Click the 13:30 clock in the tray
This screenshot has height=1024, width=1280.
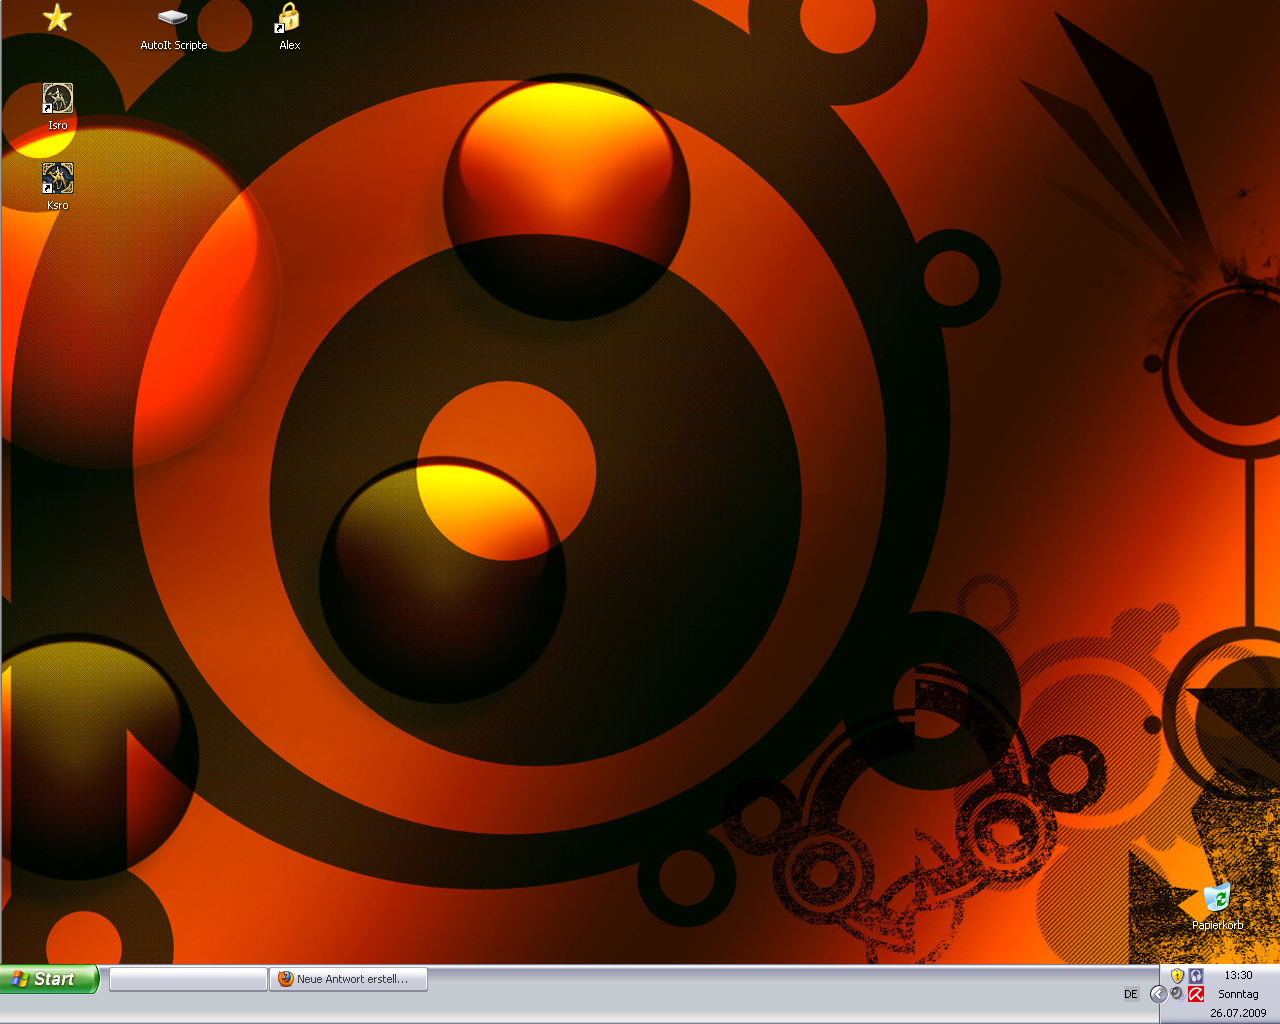coord(1238,975)
